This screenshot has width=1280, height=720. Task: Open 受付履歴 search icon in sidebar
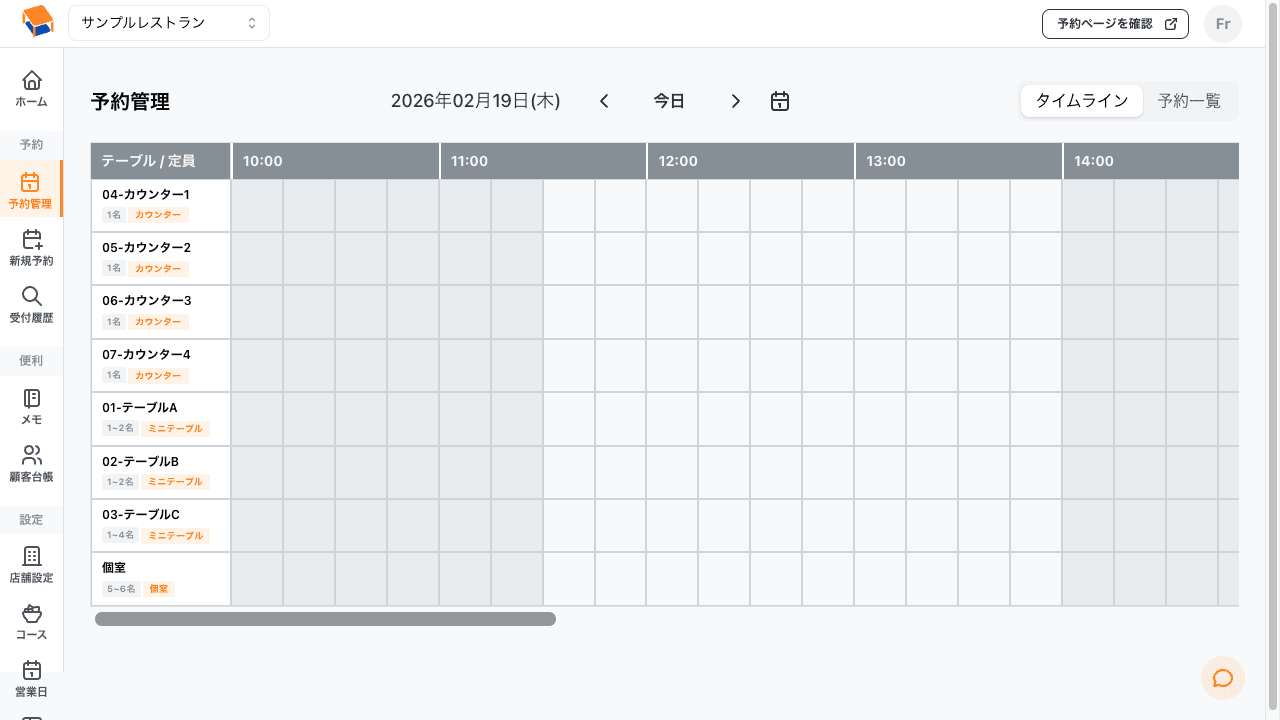[32, 297]
